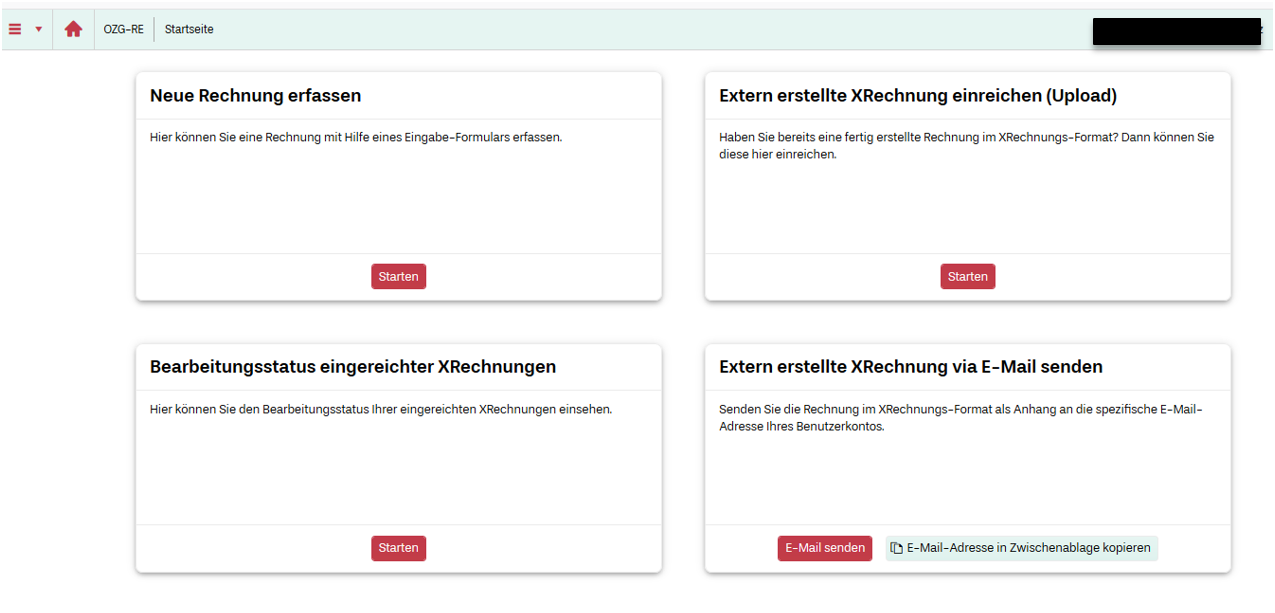Select the OZG-RE breadcrumb item
Screen dimensions: 1275x613
(x=123, y=29)
